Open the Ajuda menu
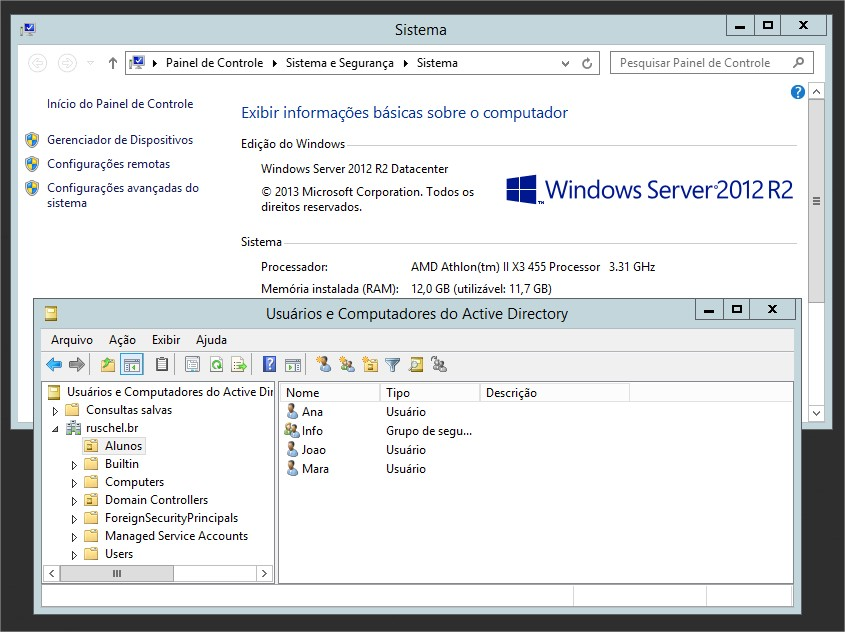845x632 pixels. pos(211,340)
